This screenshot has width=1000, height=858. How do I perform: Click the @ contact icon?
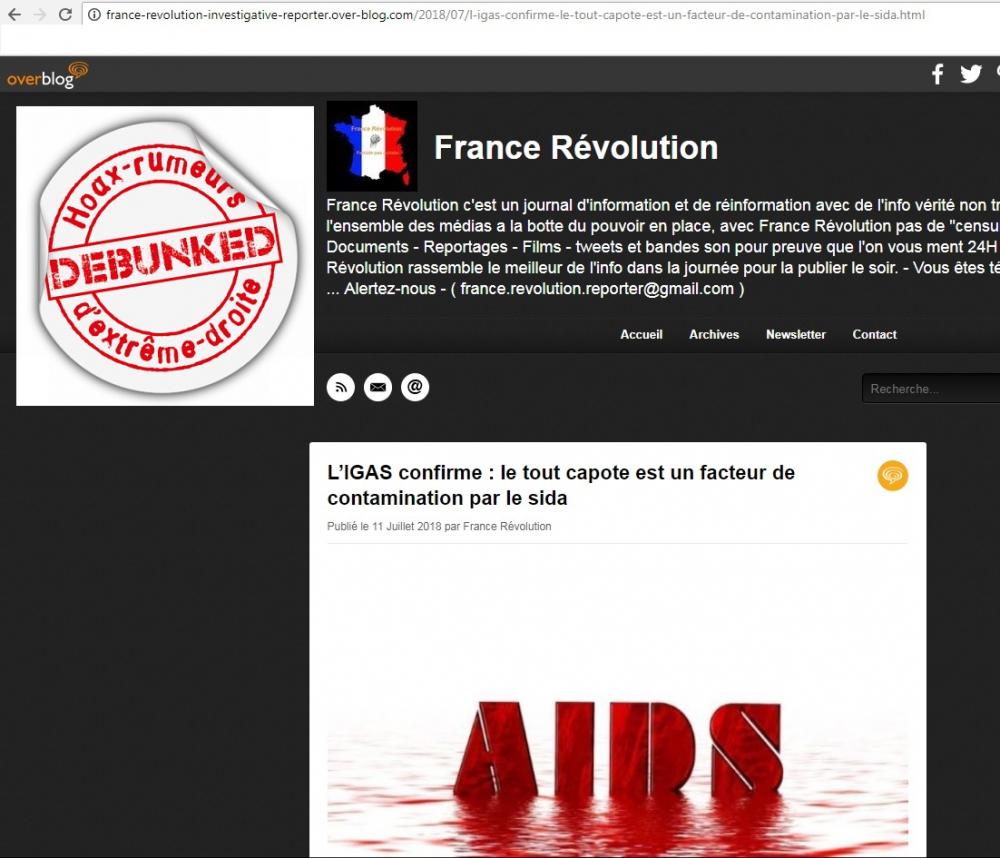(x=415, y=387)
